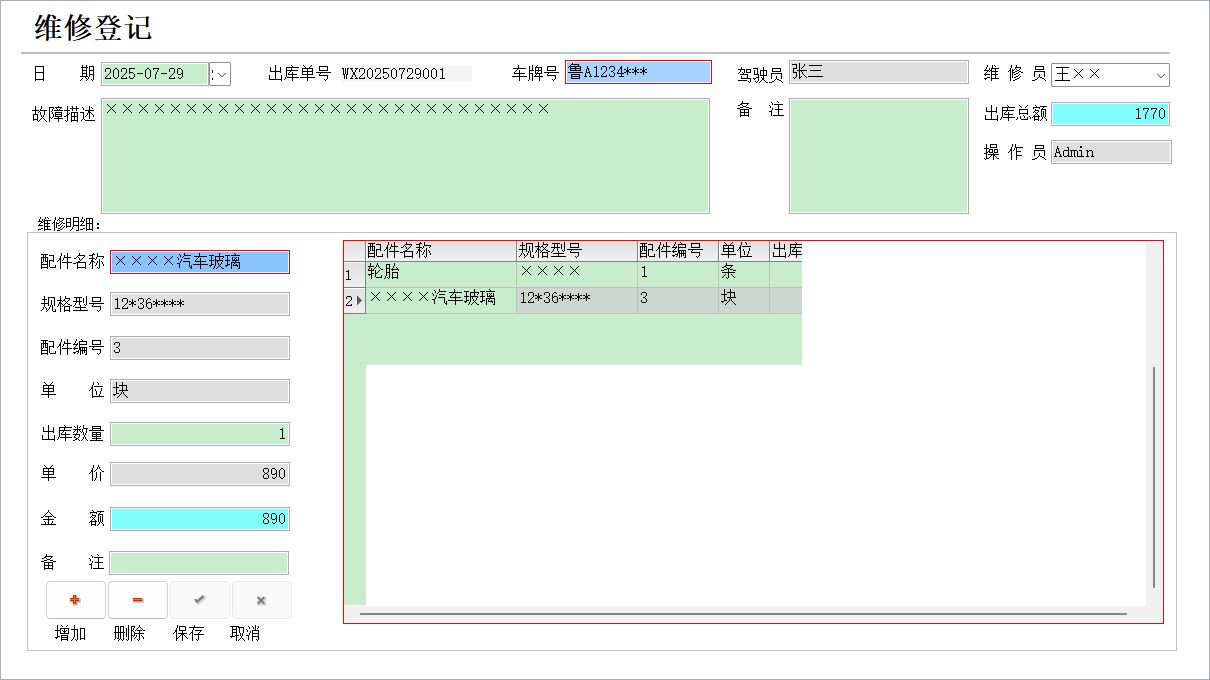The image size is (1210, 680).
Task: Click the red minus 删除 icon button
Action: coord(138,600)
